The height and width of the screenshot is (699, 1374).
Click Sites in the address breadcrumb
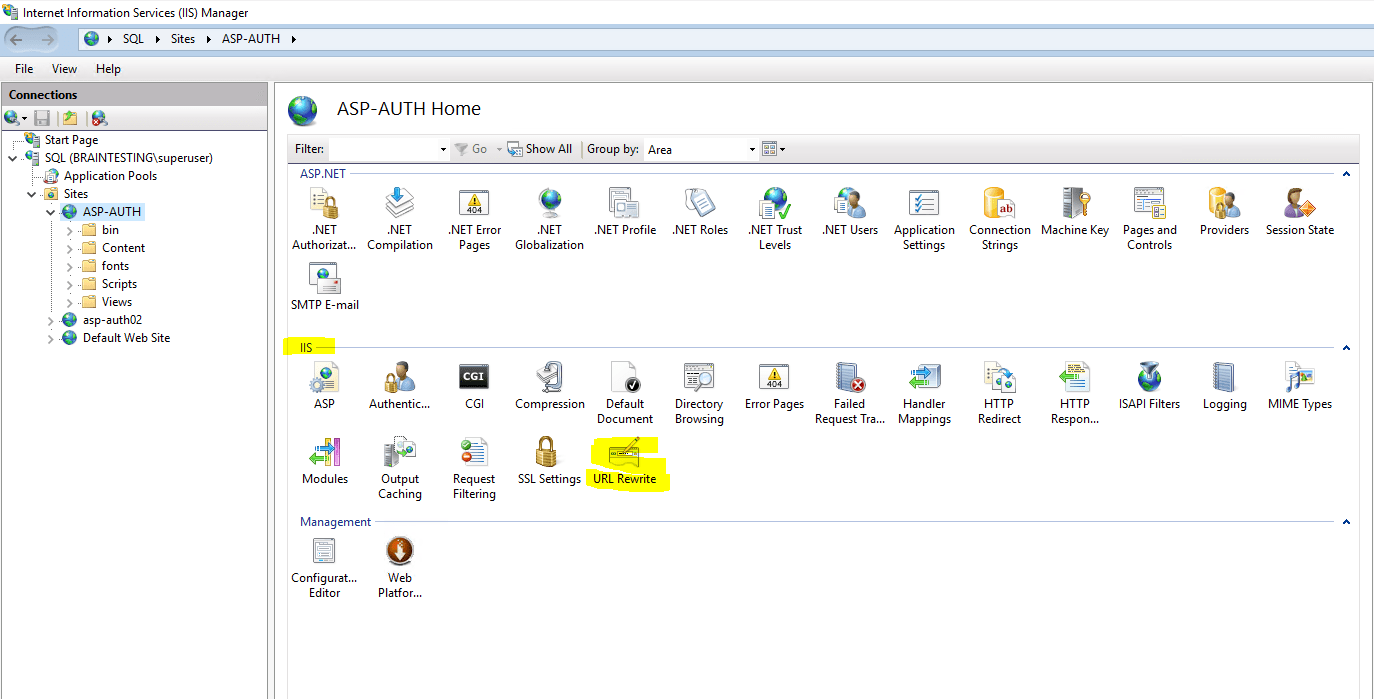[x=183, y=39]
